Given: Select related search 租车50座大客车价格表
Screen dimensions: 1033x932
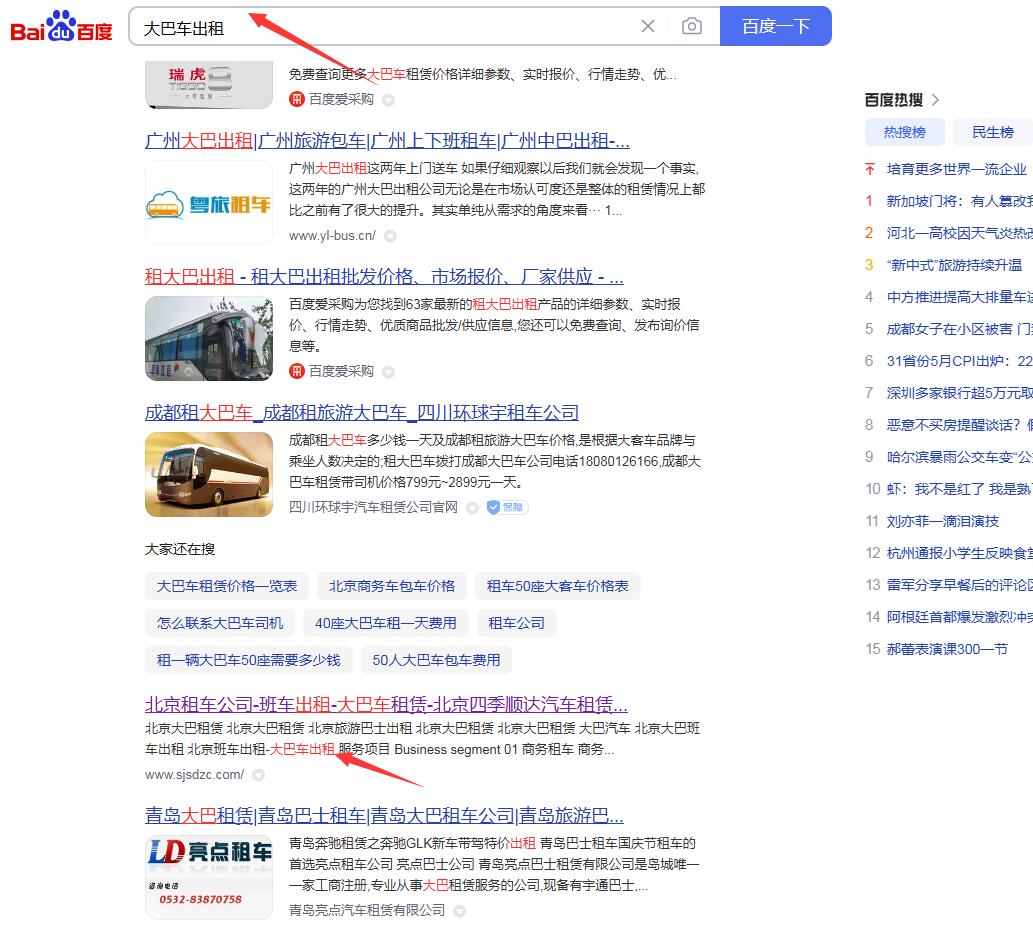Looking at the screenshot, I should coord(557,586).
